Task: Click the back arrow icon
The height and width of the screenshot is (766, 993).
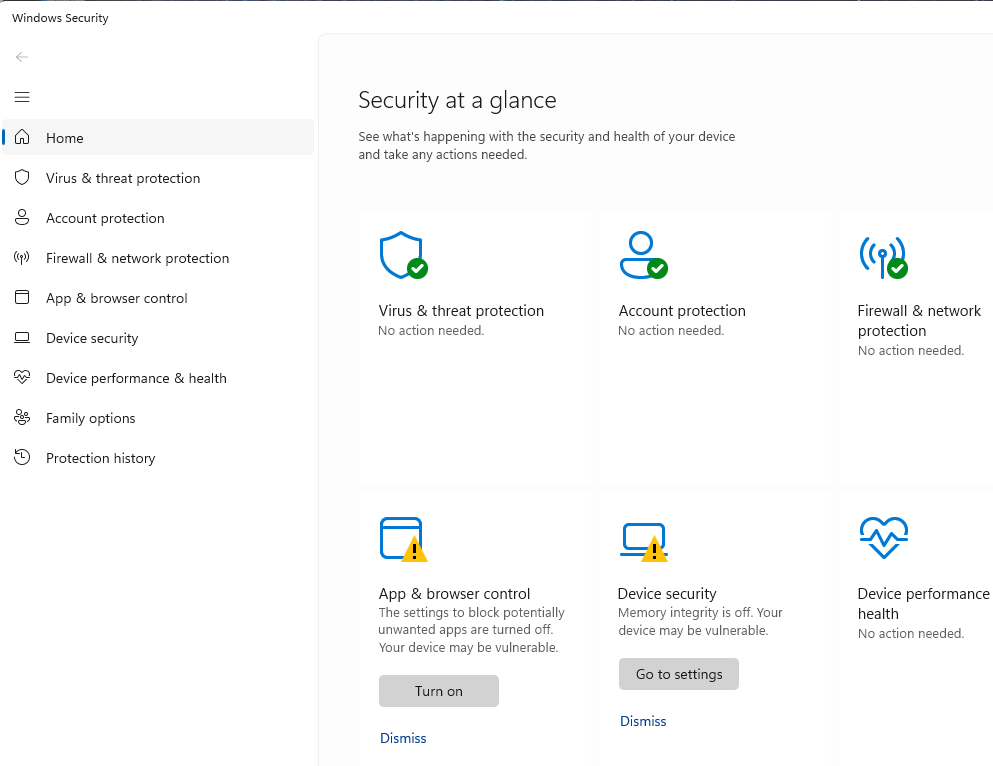Action: pyautogui.click(x=22, y=57)
